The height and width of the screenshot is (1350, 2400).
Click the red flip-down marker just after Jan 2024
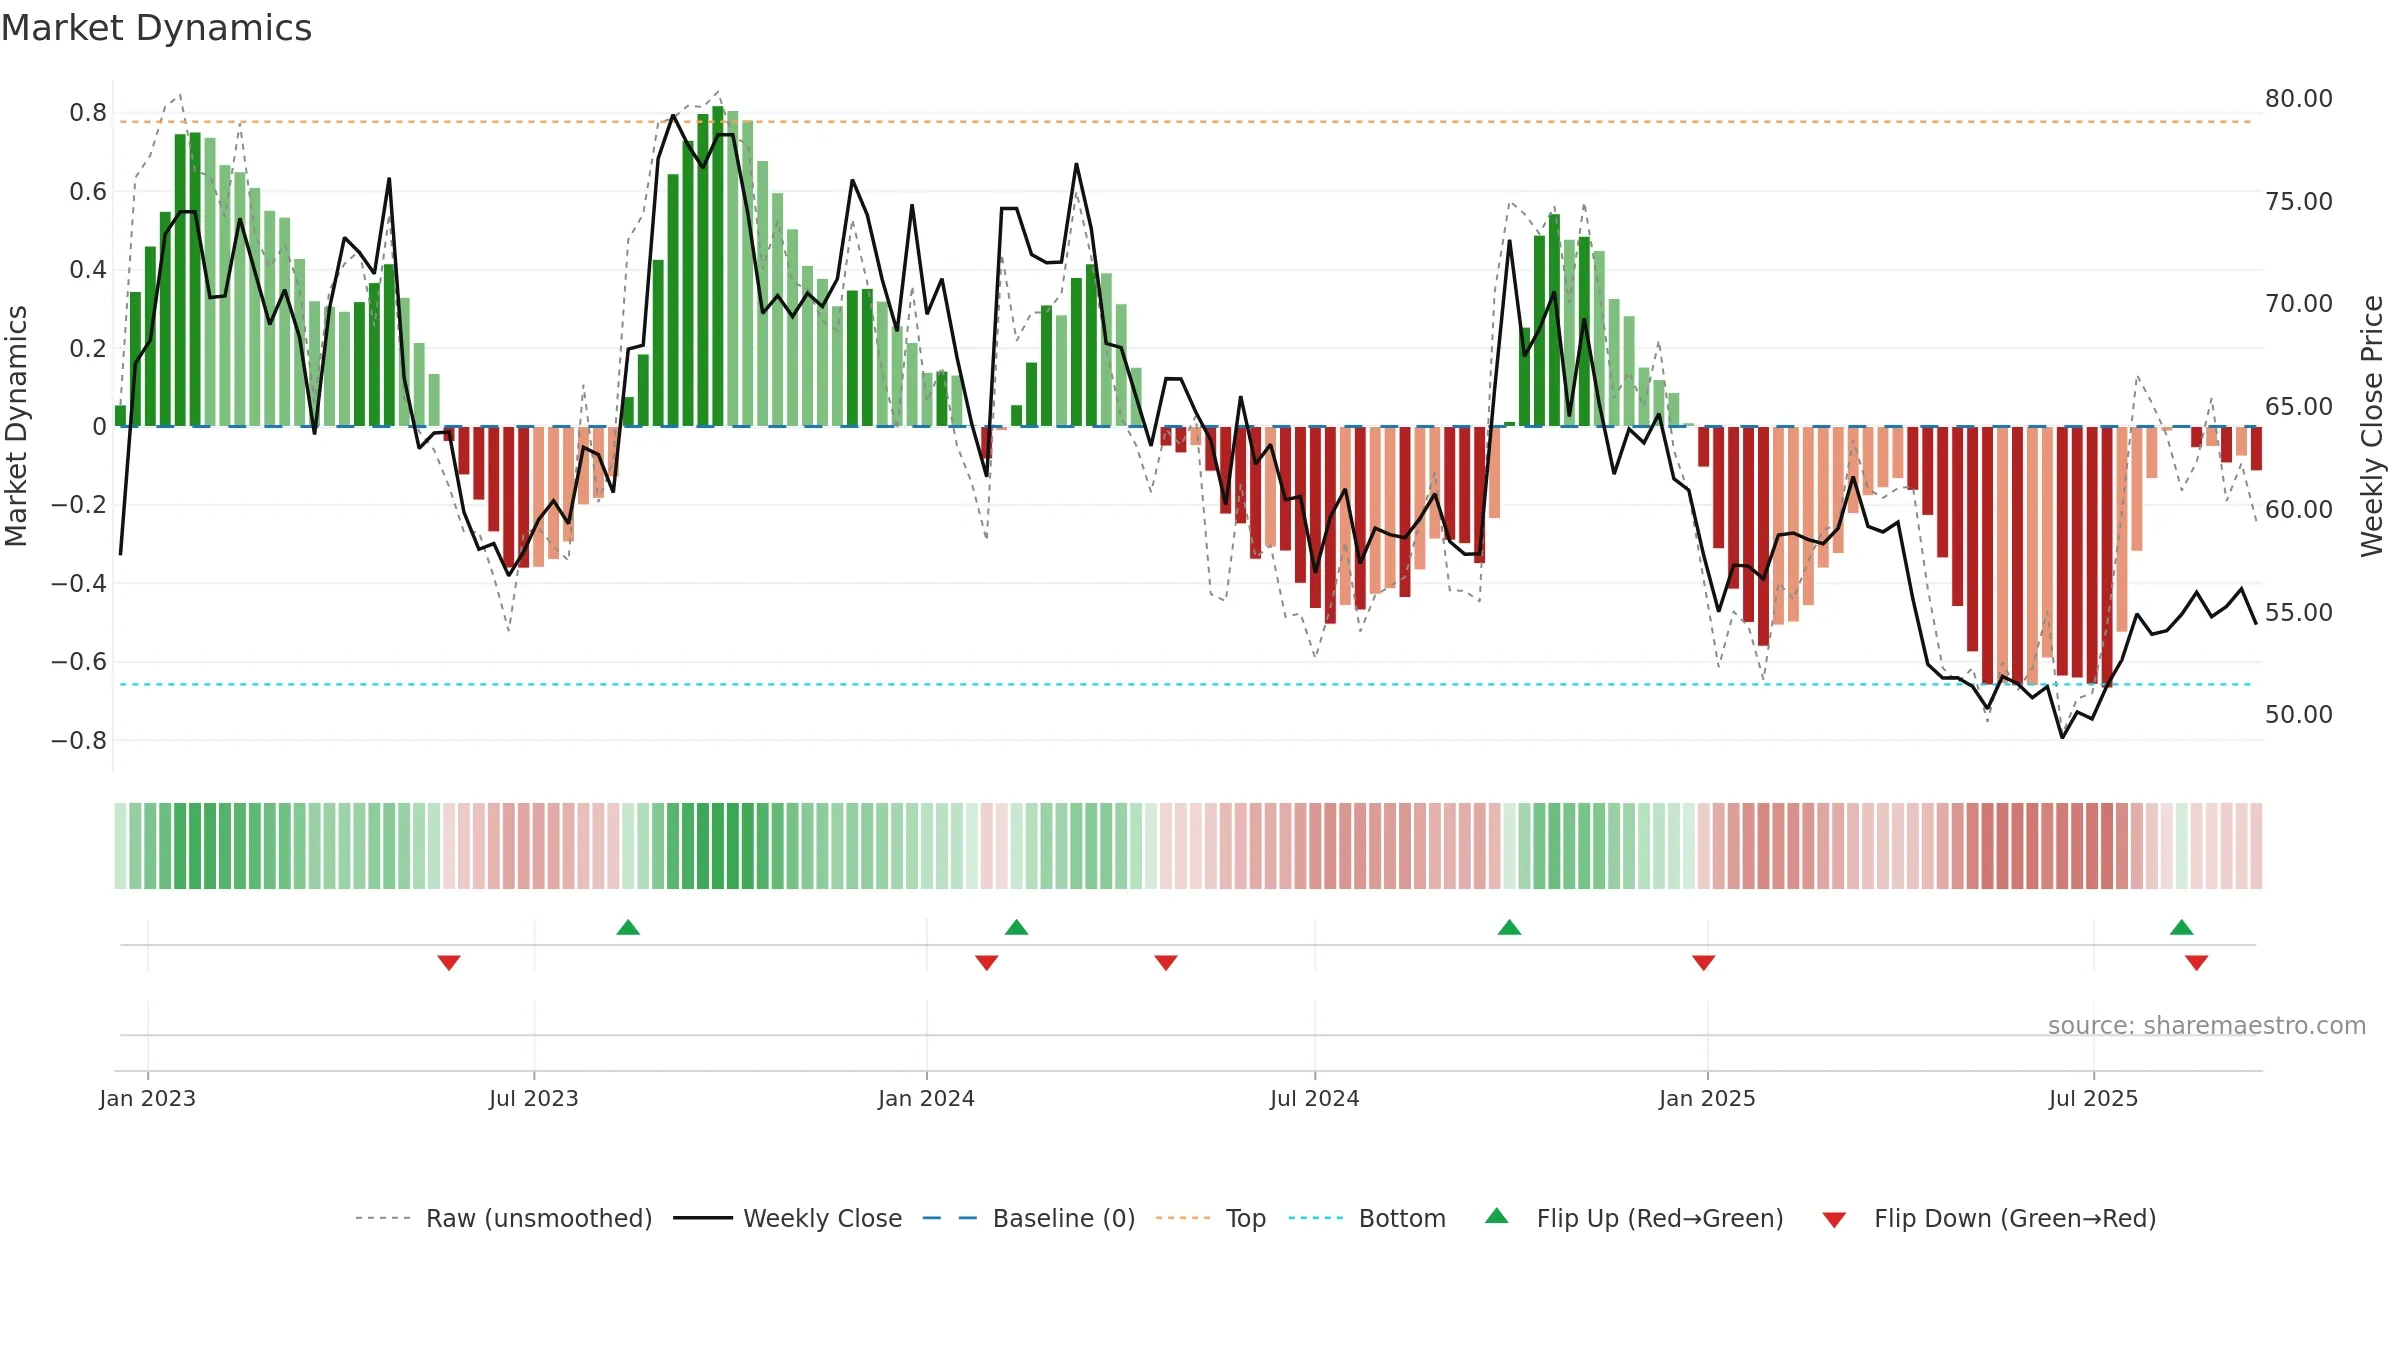pos(987,962)
